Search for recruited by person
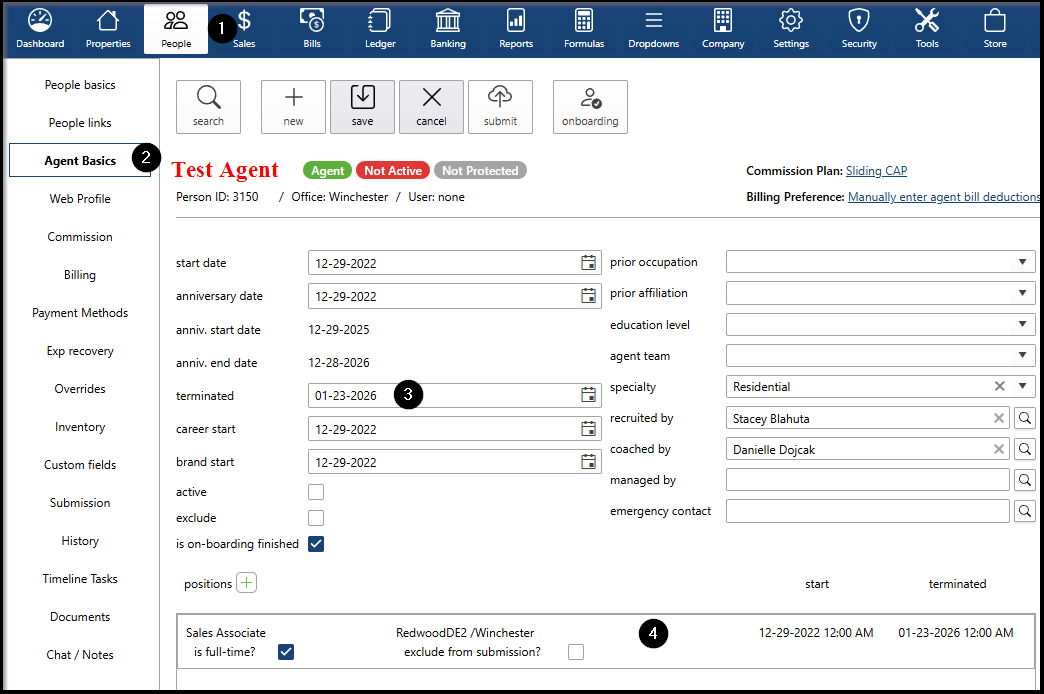The width and height of the screenshot is (1044, 694). [x=1025, y=419]
